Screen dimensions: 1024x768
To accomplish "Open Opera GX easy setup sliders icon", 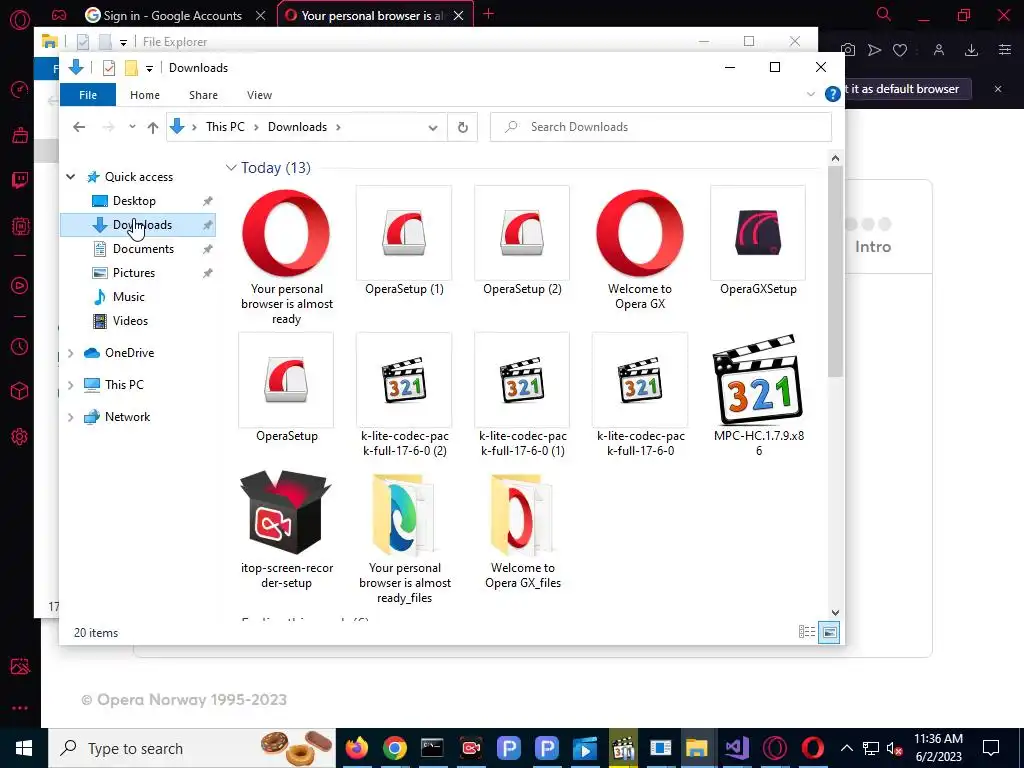I will click(x=1004, y=50).
